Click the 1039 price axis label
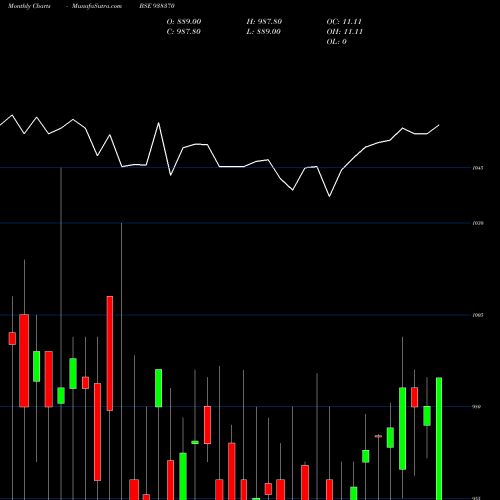This screenshot has width=500, height=500. [478, 223]
